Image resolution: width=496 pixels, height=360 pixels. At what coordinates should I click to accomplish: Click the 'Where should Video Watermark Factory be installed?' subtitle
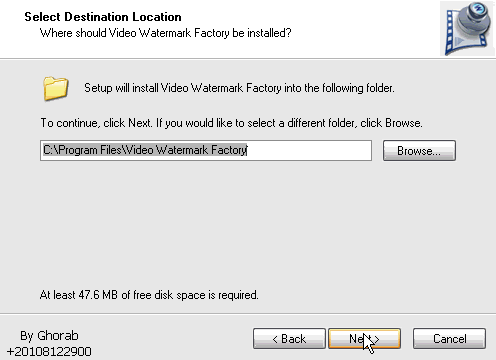click(165, 33)
